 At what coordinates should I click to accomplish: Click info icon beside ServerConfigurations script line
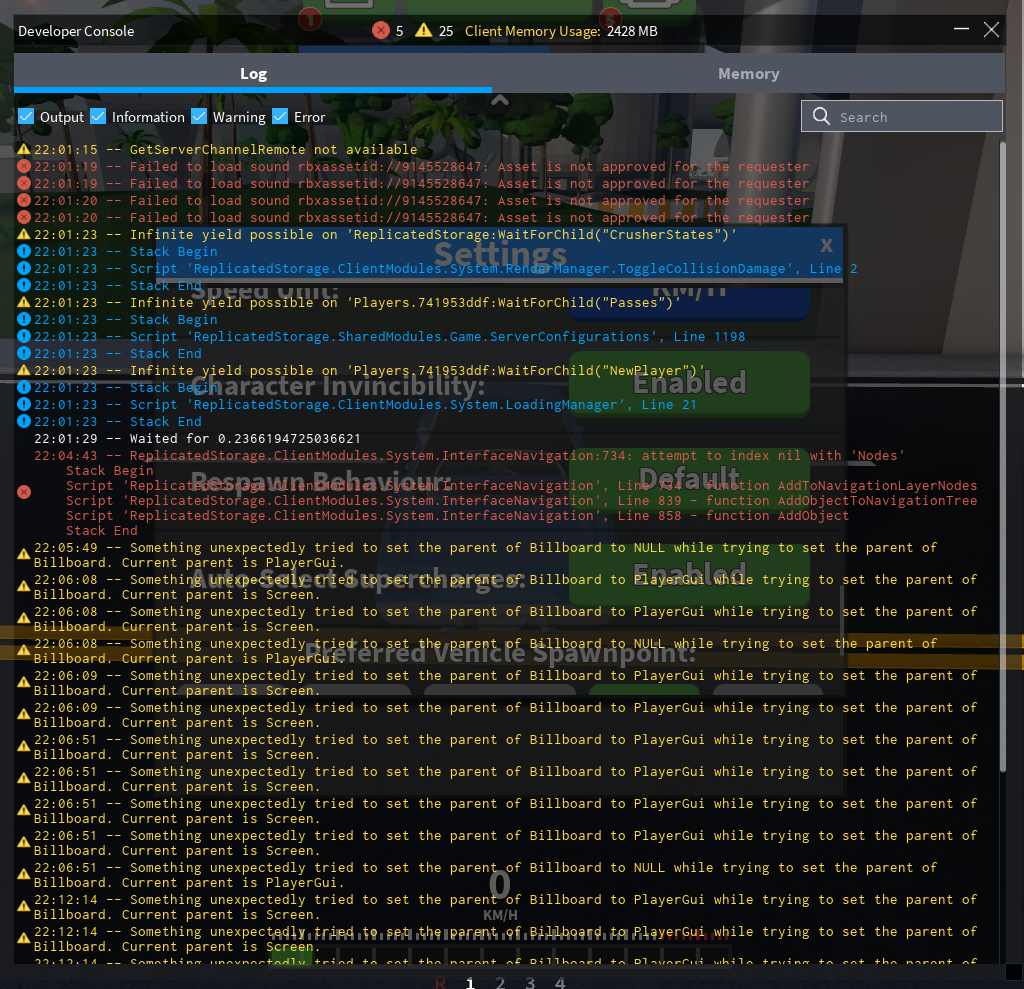coord(24,337)
